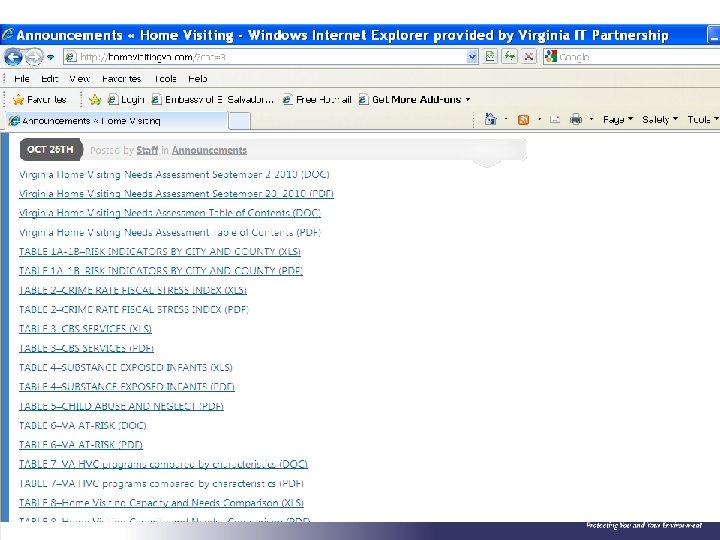Click the New Tab blank button
Screen dimensions: 720x540
239,121
